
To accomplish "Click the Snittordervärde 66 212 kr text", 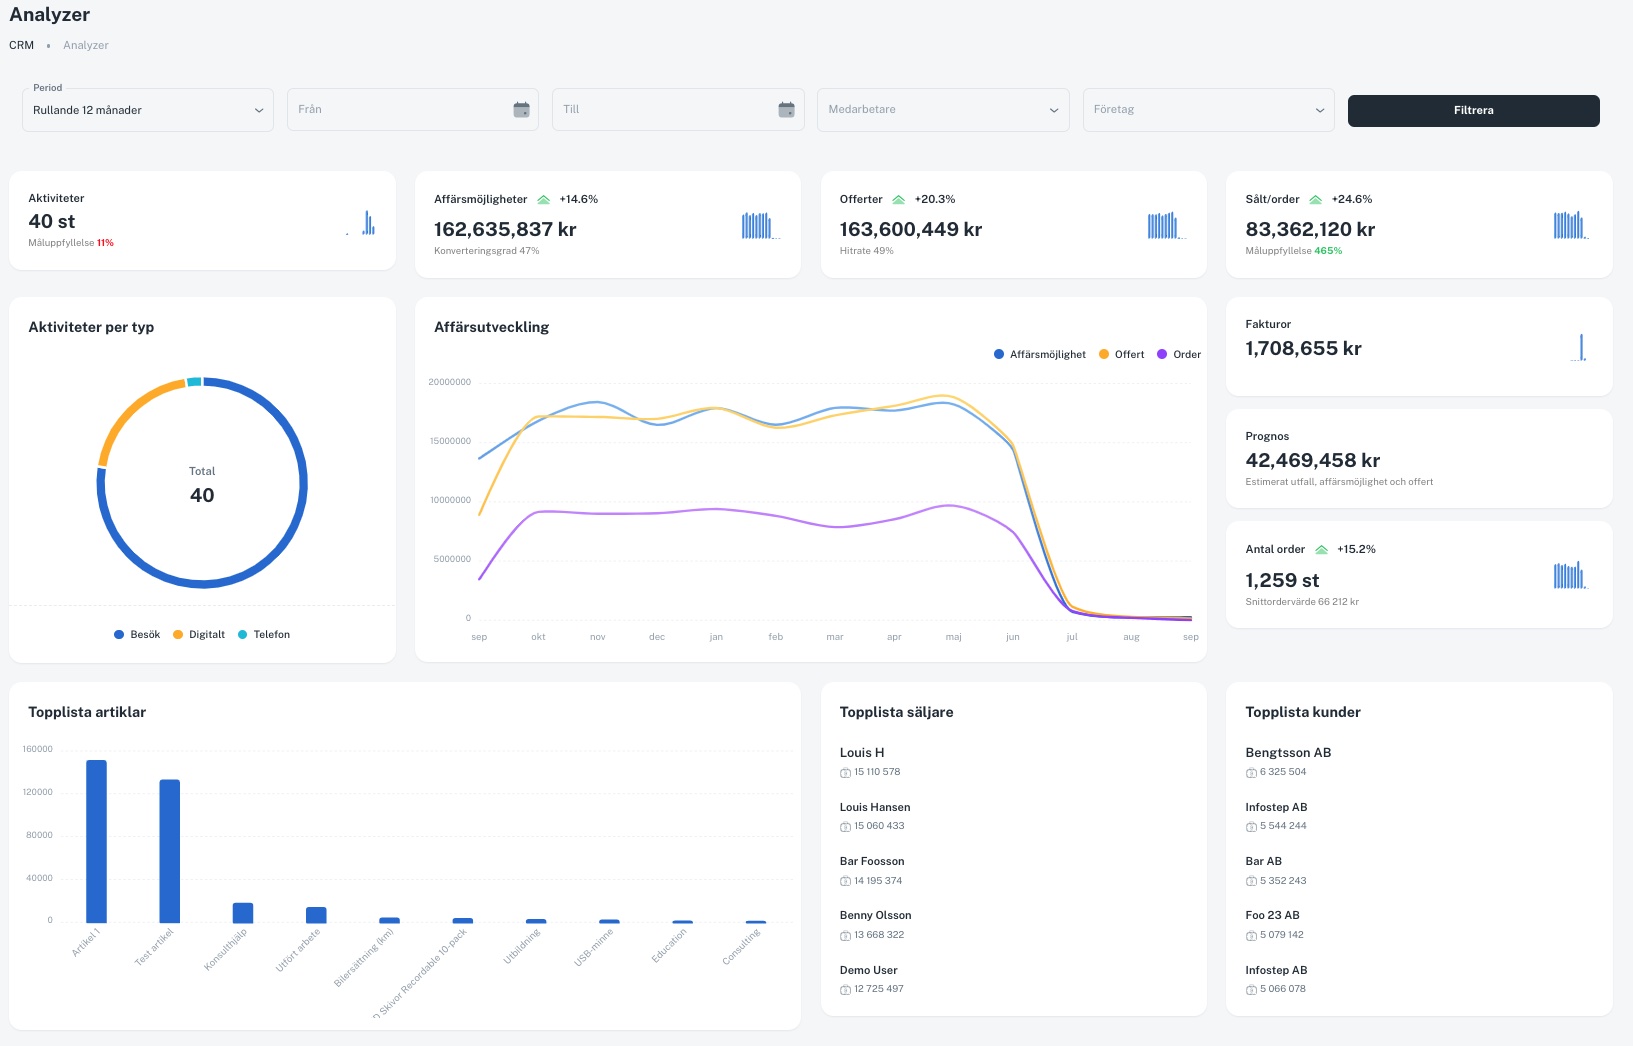I will pyautogui.click(x=1302, y=602).
